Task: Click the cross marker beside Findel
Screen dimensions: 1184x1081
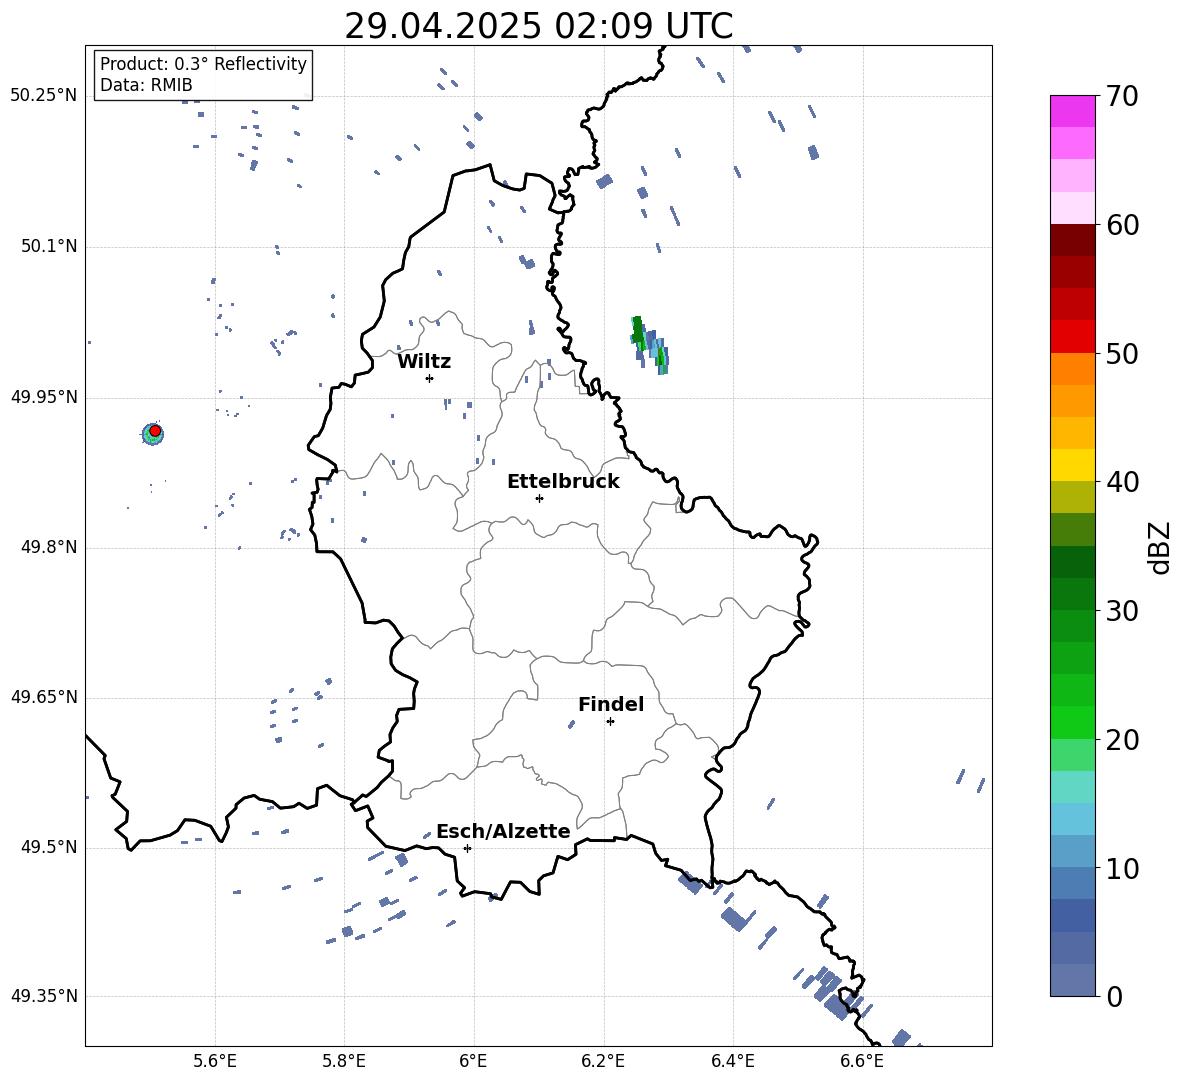Action: coord(610,722)
